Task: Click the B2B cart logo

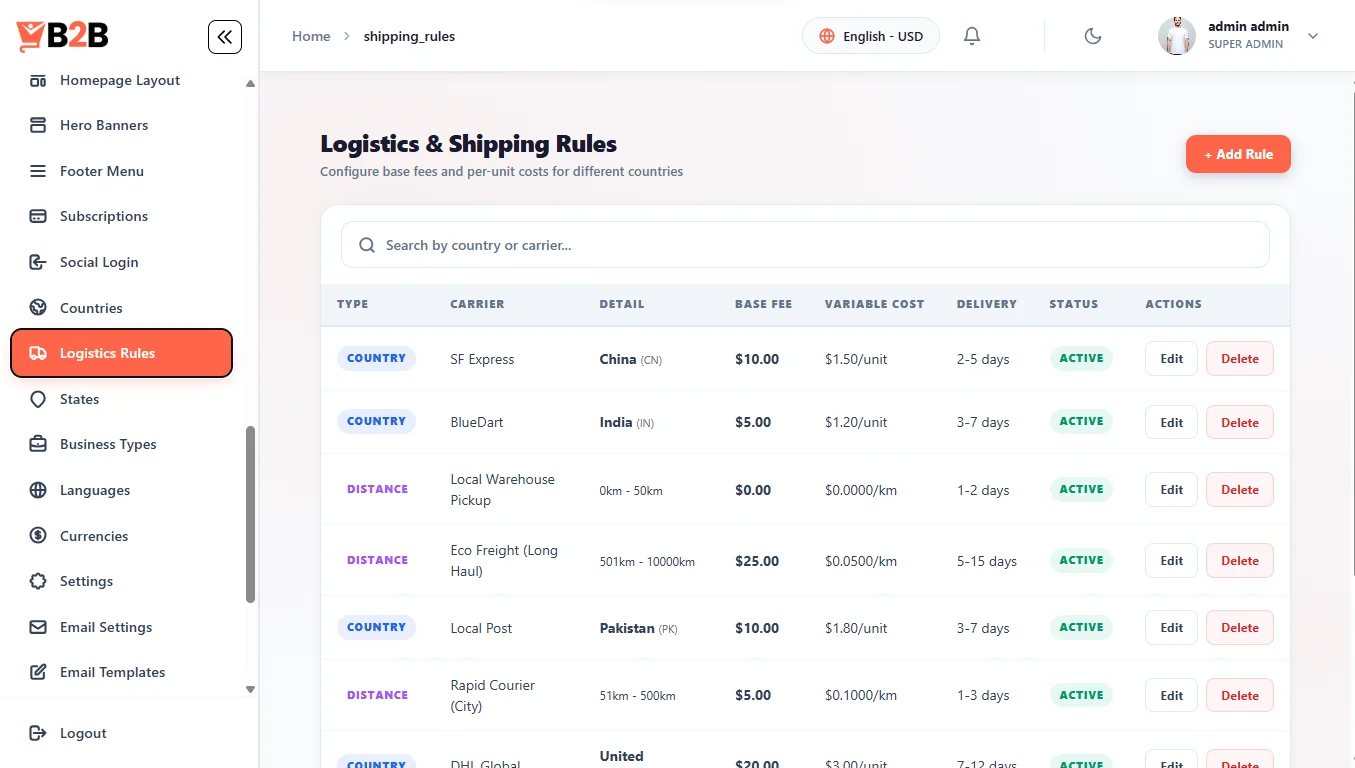Action: [x=62, y=36]
